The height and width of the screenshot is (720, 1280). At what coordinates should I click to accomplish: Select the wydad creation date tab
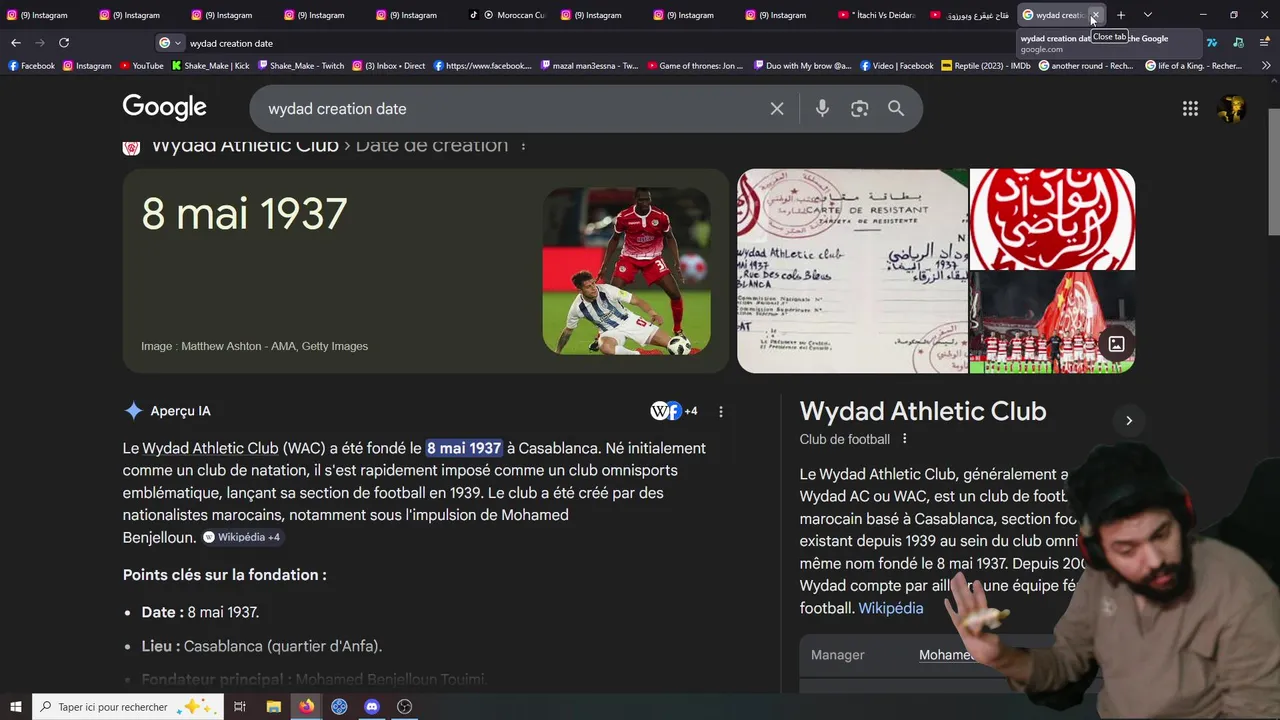[1055, 15]
